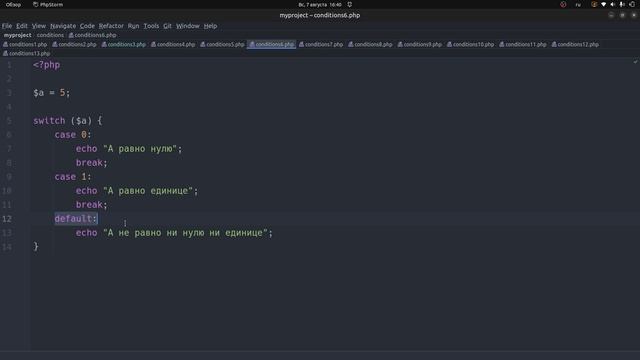Click the echo "А не равно ни нулю ни единице" line
Image resolution: width=640 pixels, height=360 pixels.
click(174, 233)
